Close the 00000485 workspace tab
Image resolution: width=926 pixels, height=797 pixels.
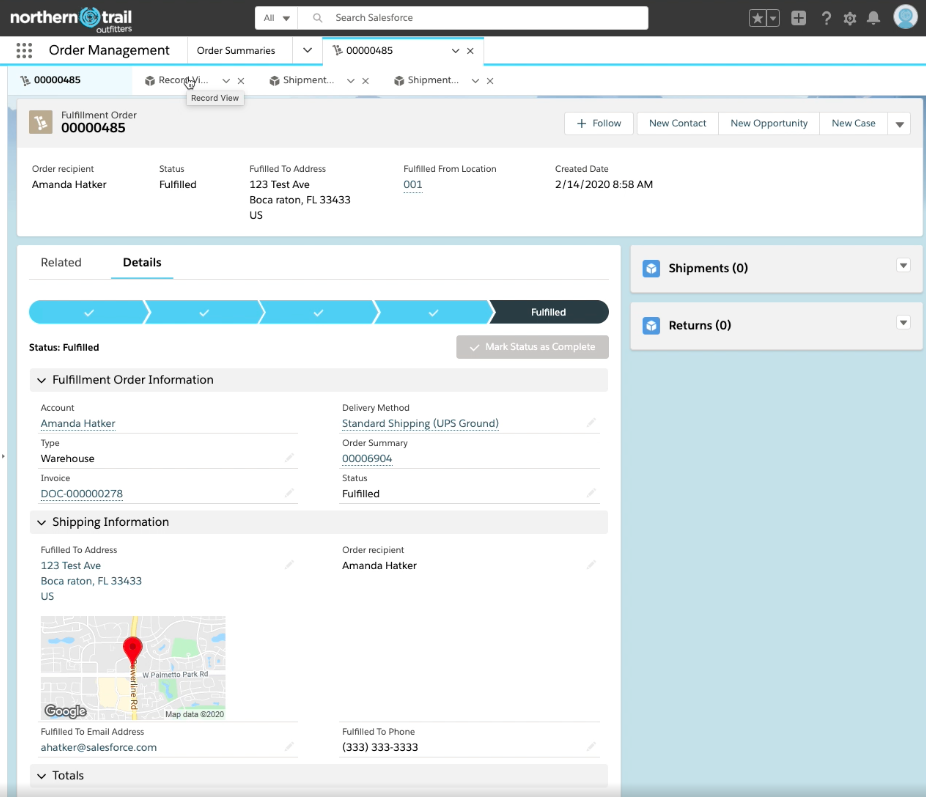click(x=470, y=51)
